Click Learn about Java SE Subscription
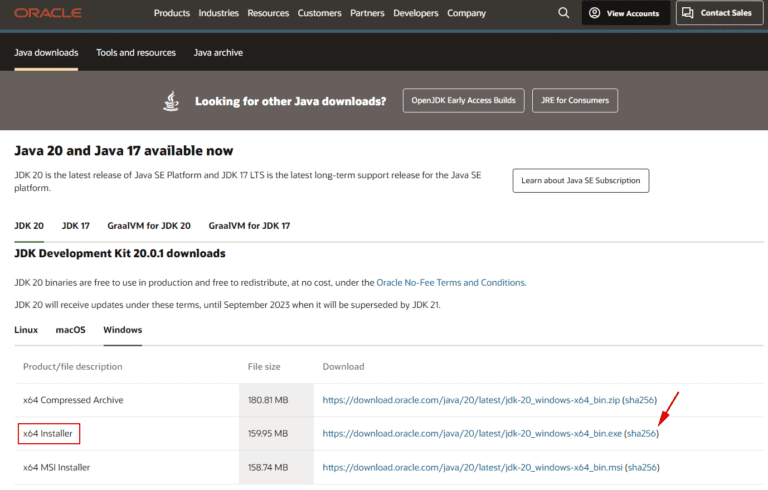Viewport: 768px width, 490px height. 581,180
